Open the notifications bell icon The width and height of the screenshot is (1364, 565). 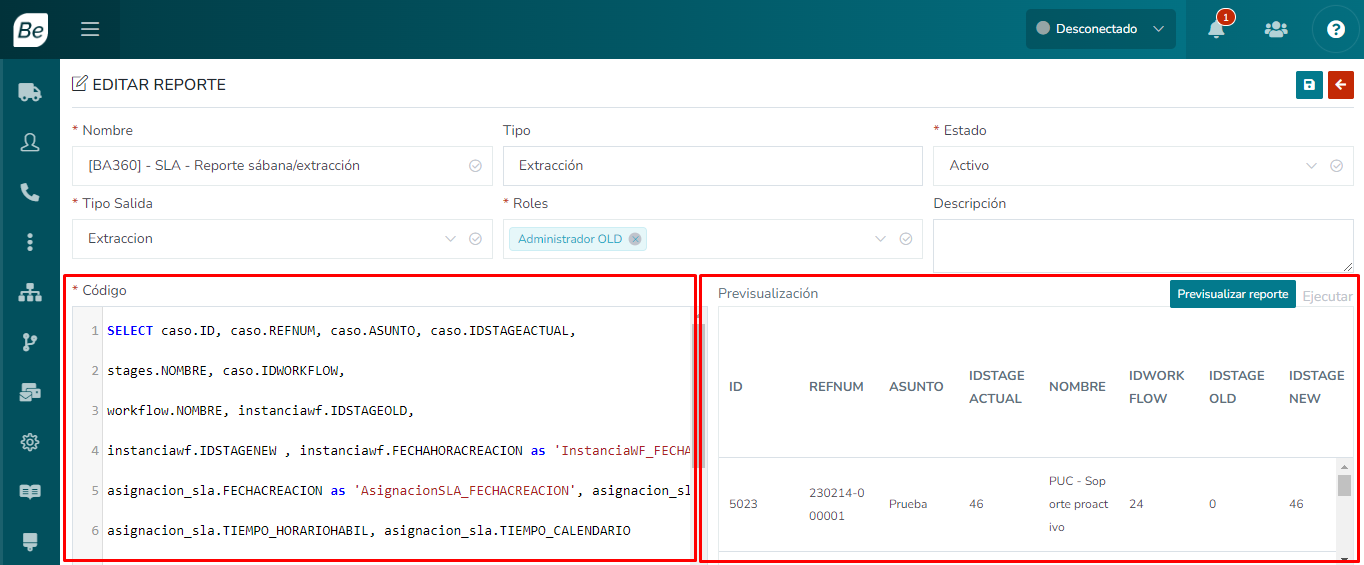pyautogui.click(x=1216, y=29)
